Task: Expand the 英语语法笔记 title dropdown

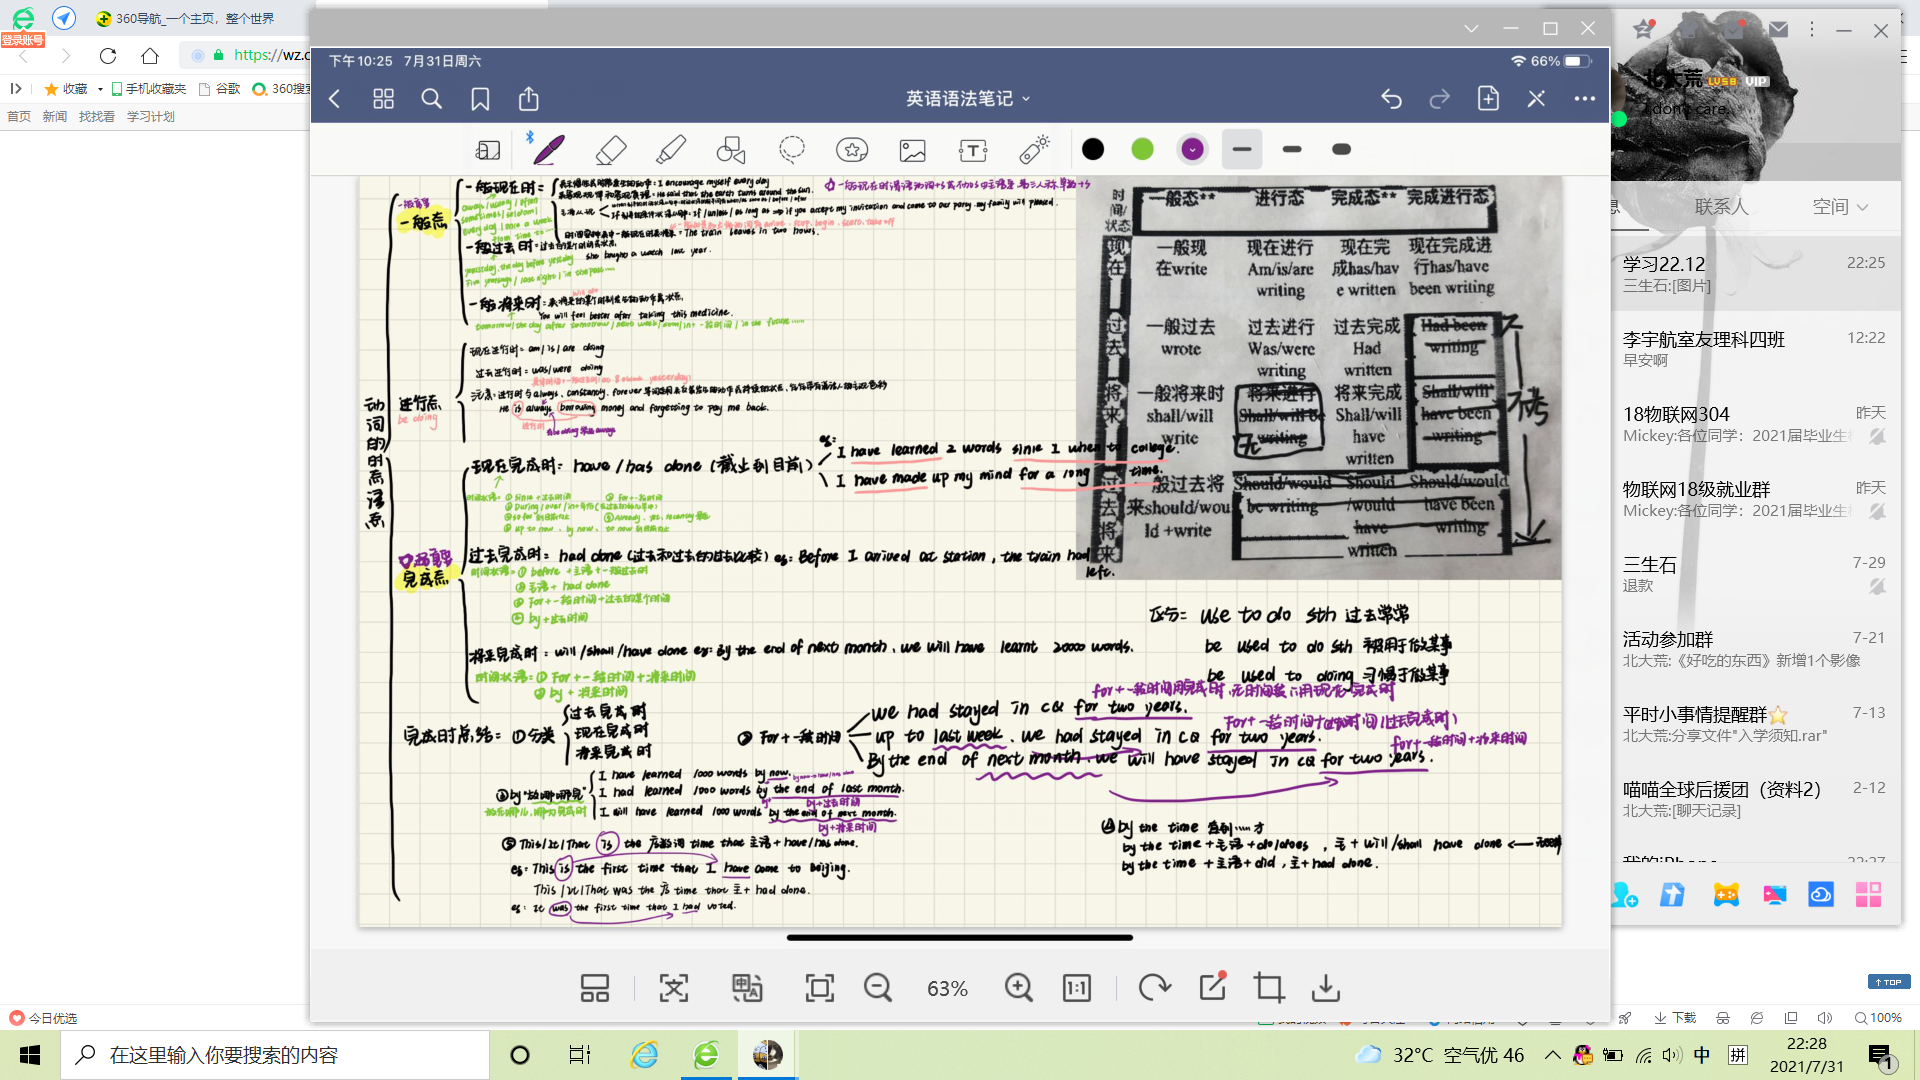Action: (x=967, y=99)
